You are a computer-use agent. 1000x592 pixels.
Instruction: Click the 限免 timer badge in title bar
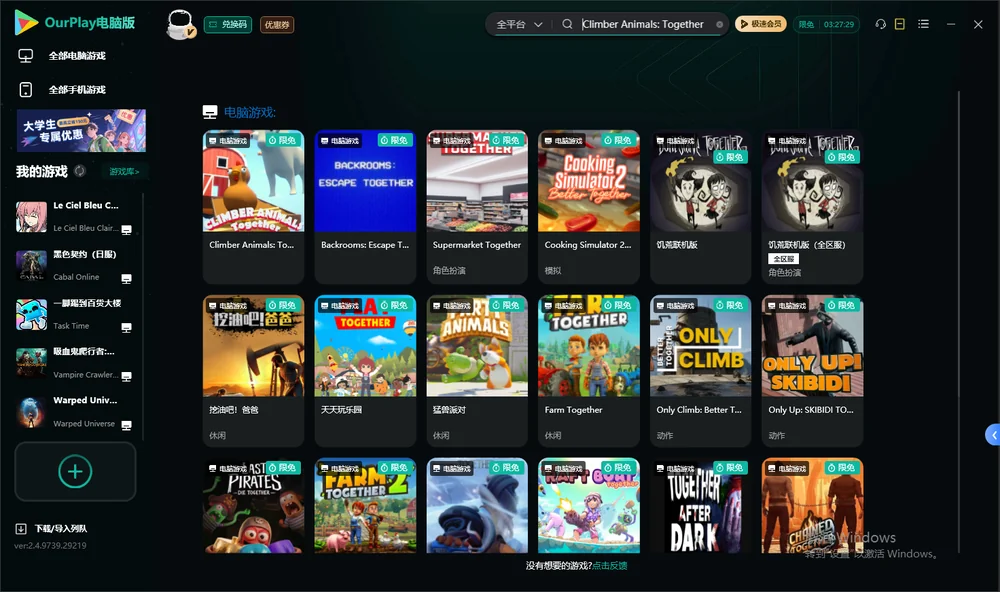tap(826, 24)
